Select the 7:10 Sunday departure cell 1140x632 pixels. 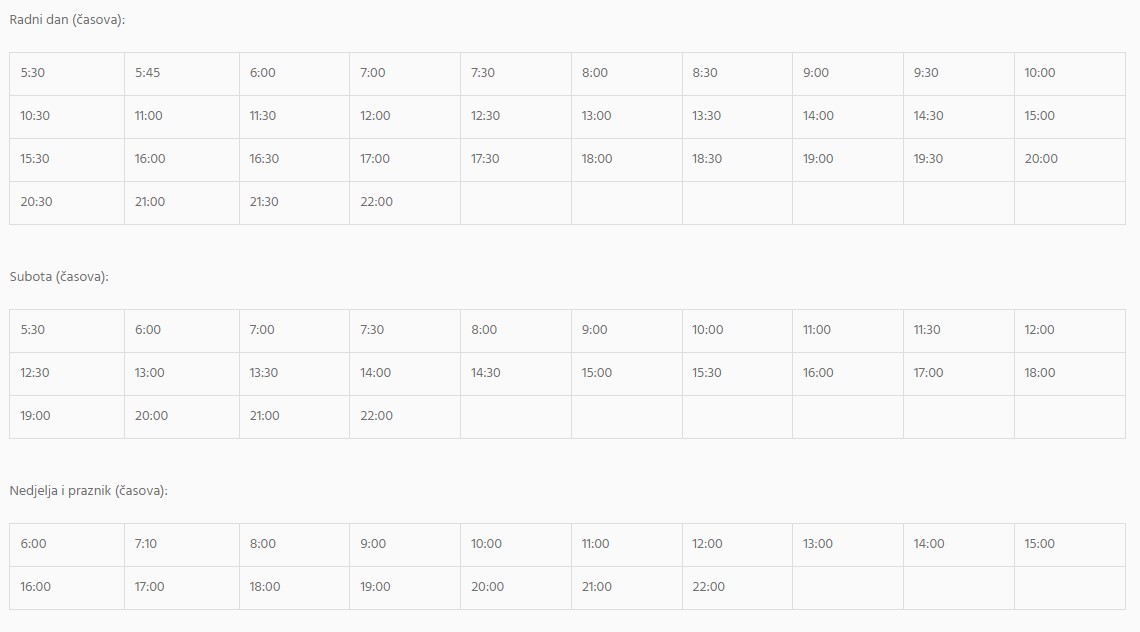click(x=146, y=544)
